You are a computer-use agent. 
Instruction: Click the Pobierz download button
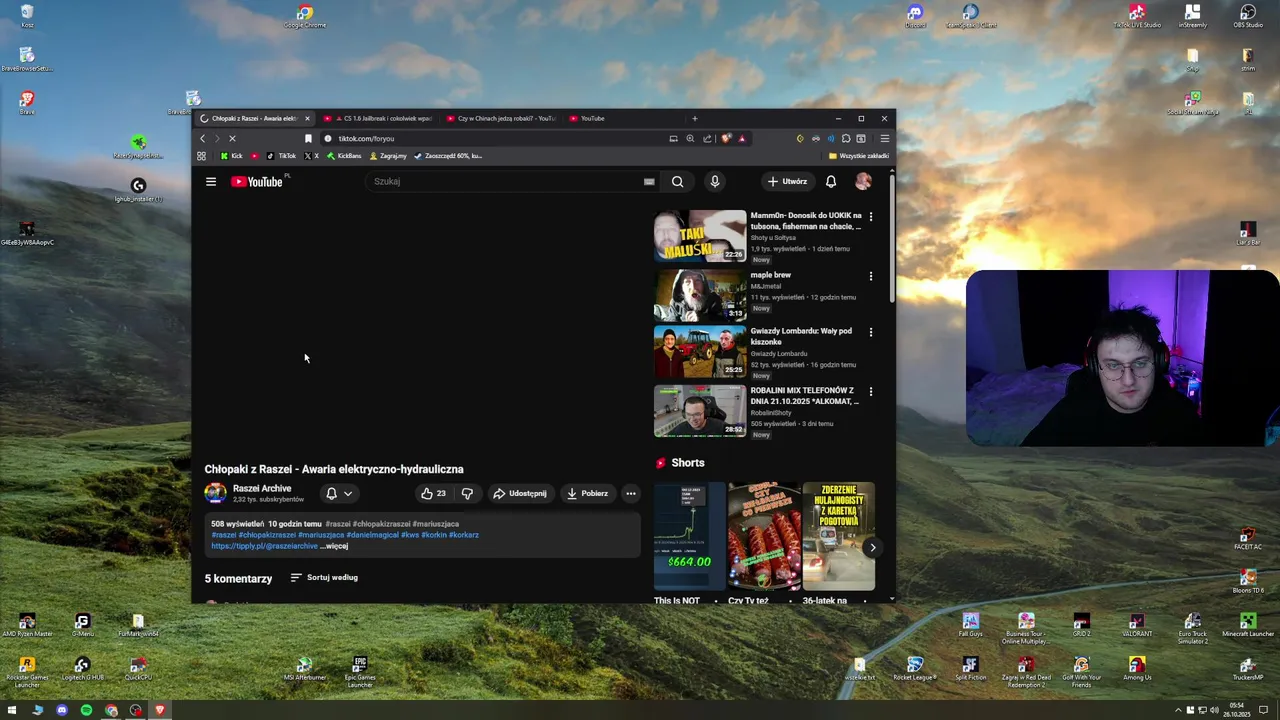pyautogui.click(x=587, y=493)
